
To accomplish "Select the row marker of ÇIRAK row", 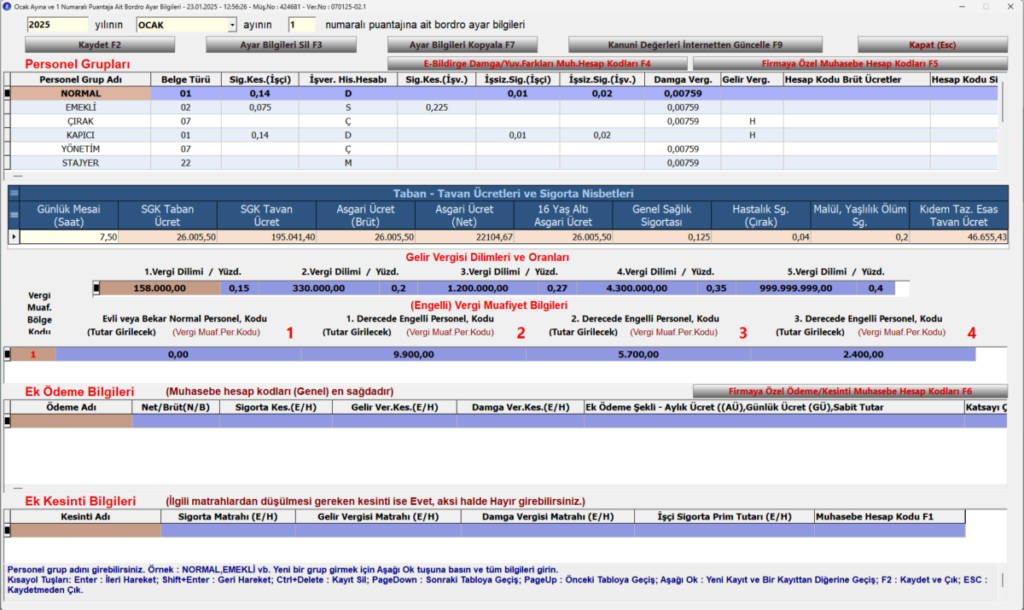I will [x=7, y=121].
